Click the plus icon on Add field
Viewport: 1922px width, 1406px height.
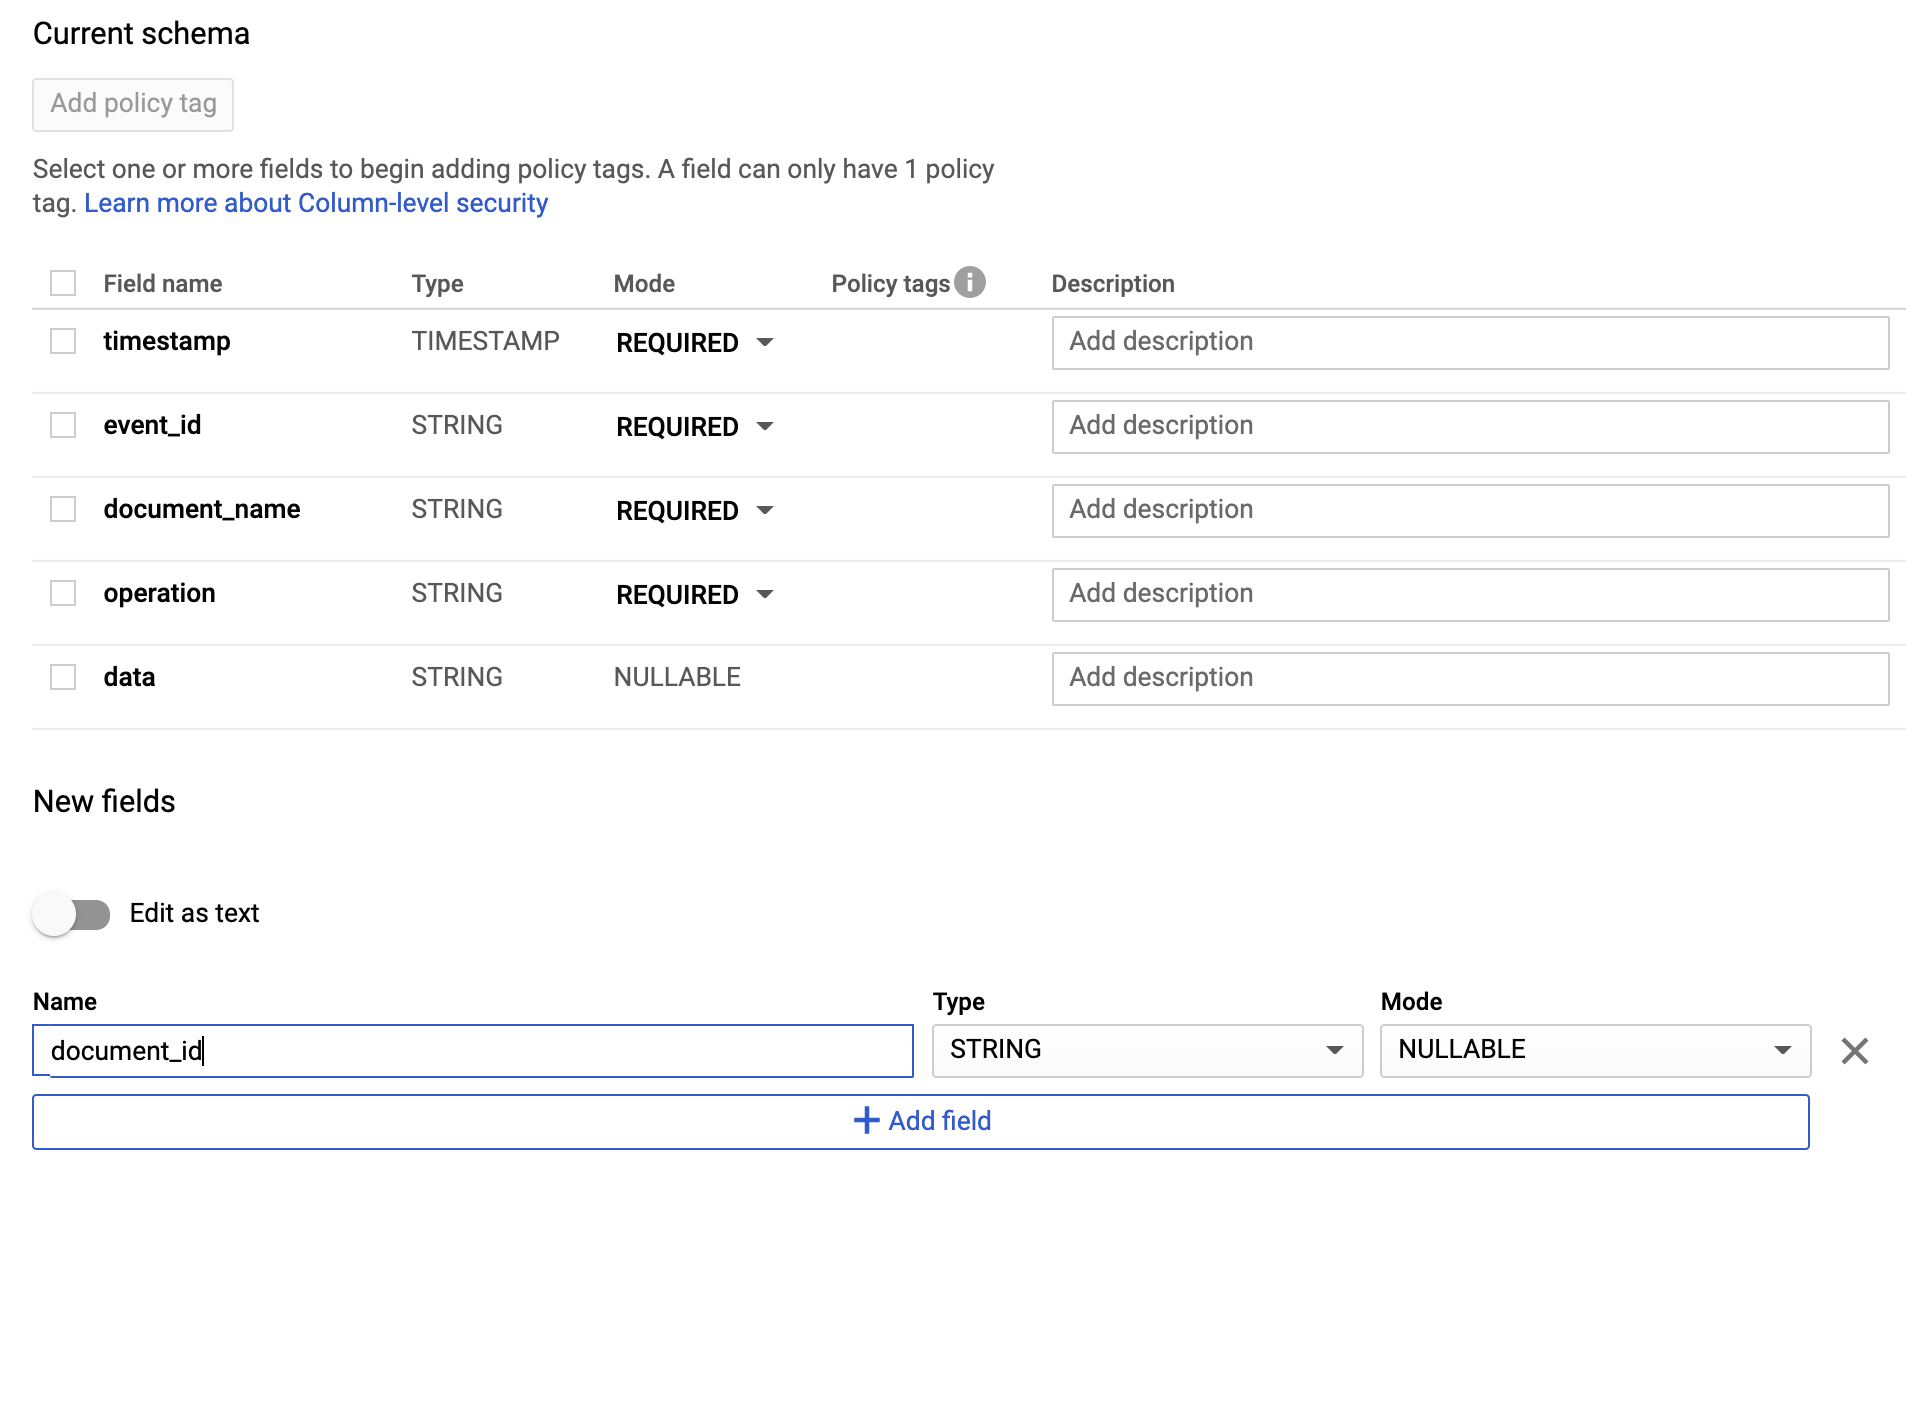tap(865, 1121)
